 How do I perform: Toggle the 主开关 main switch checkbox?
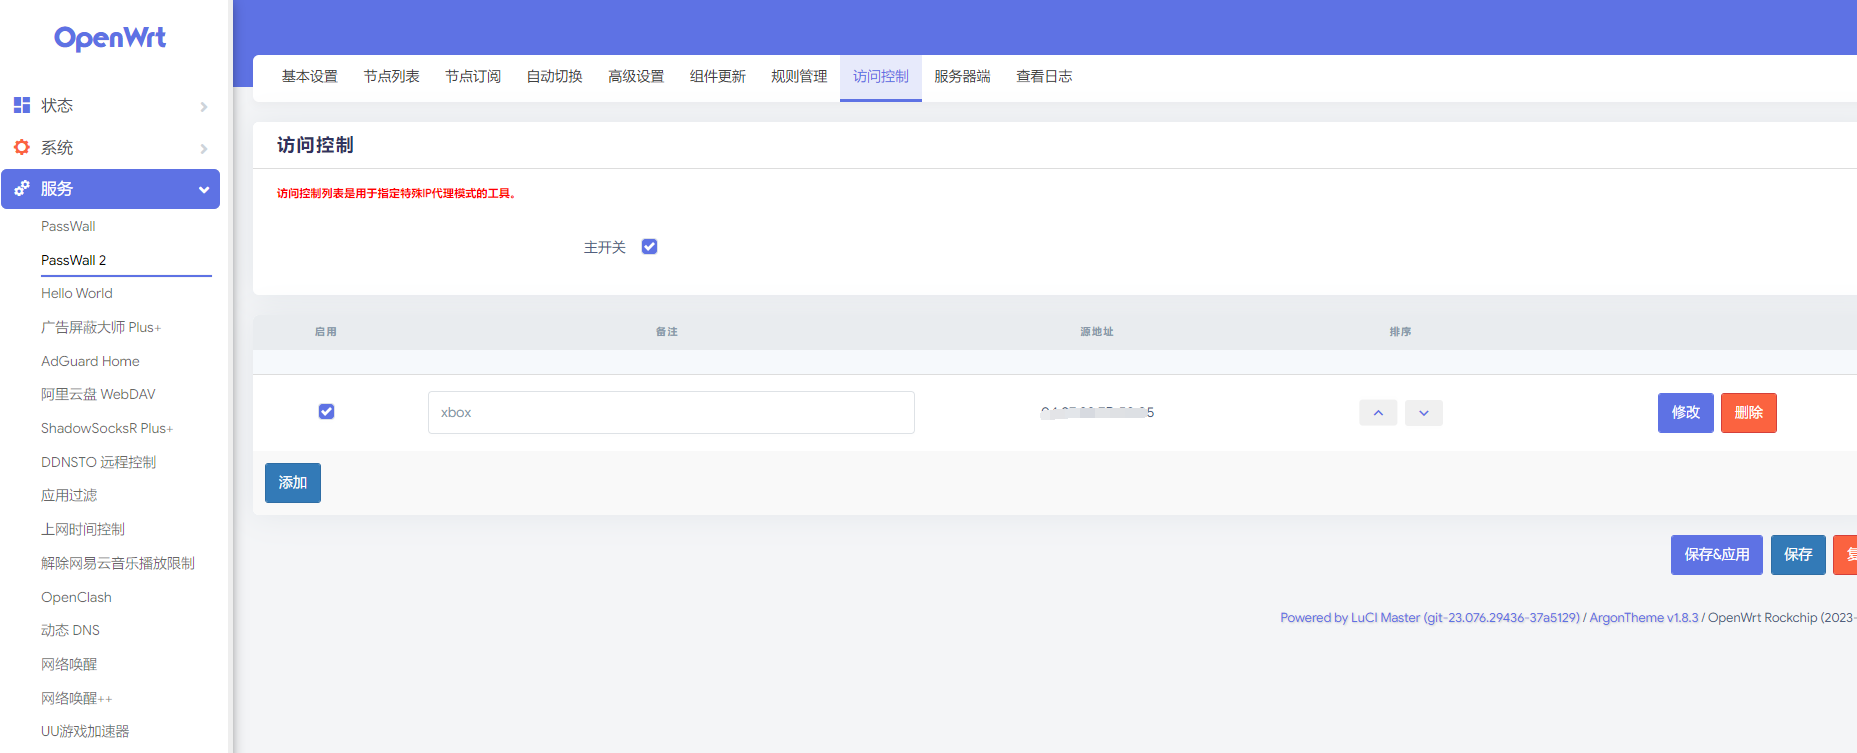pyautogui.click(x=649, y=247)
